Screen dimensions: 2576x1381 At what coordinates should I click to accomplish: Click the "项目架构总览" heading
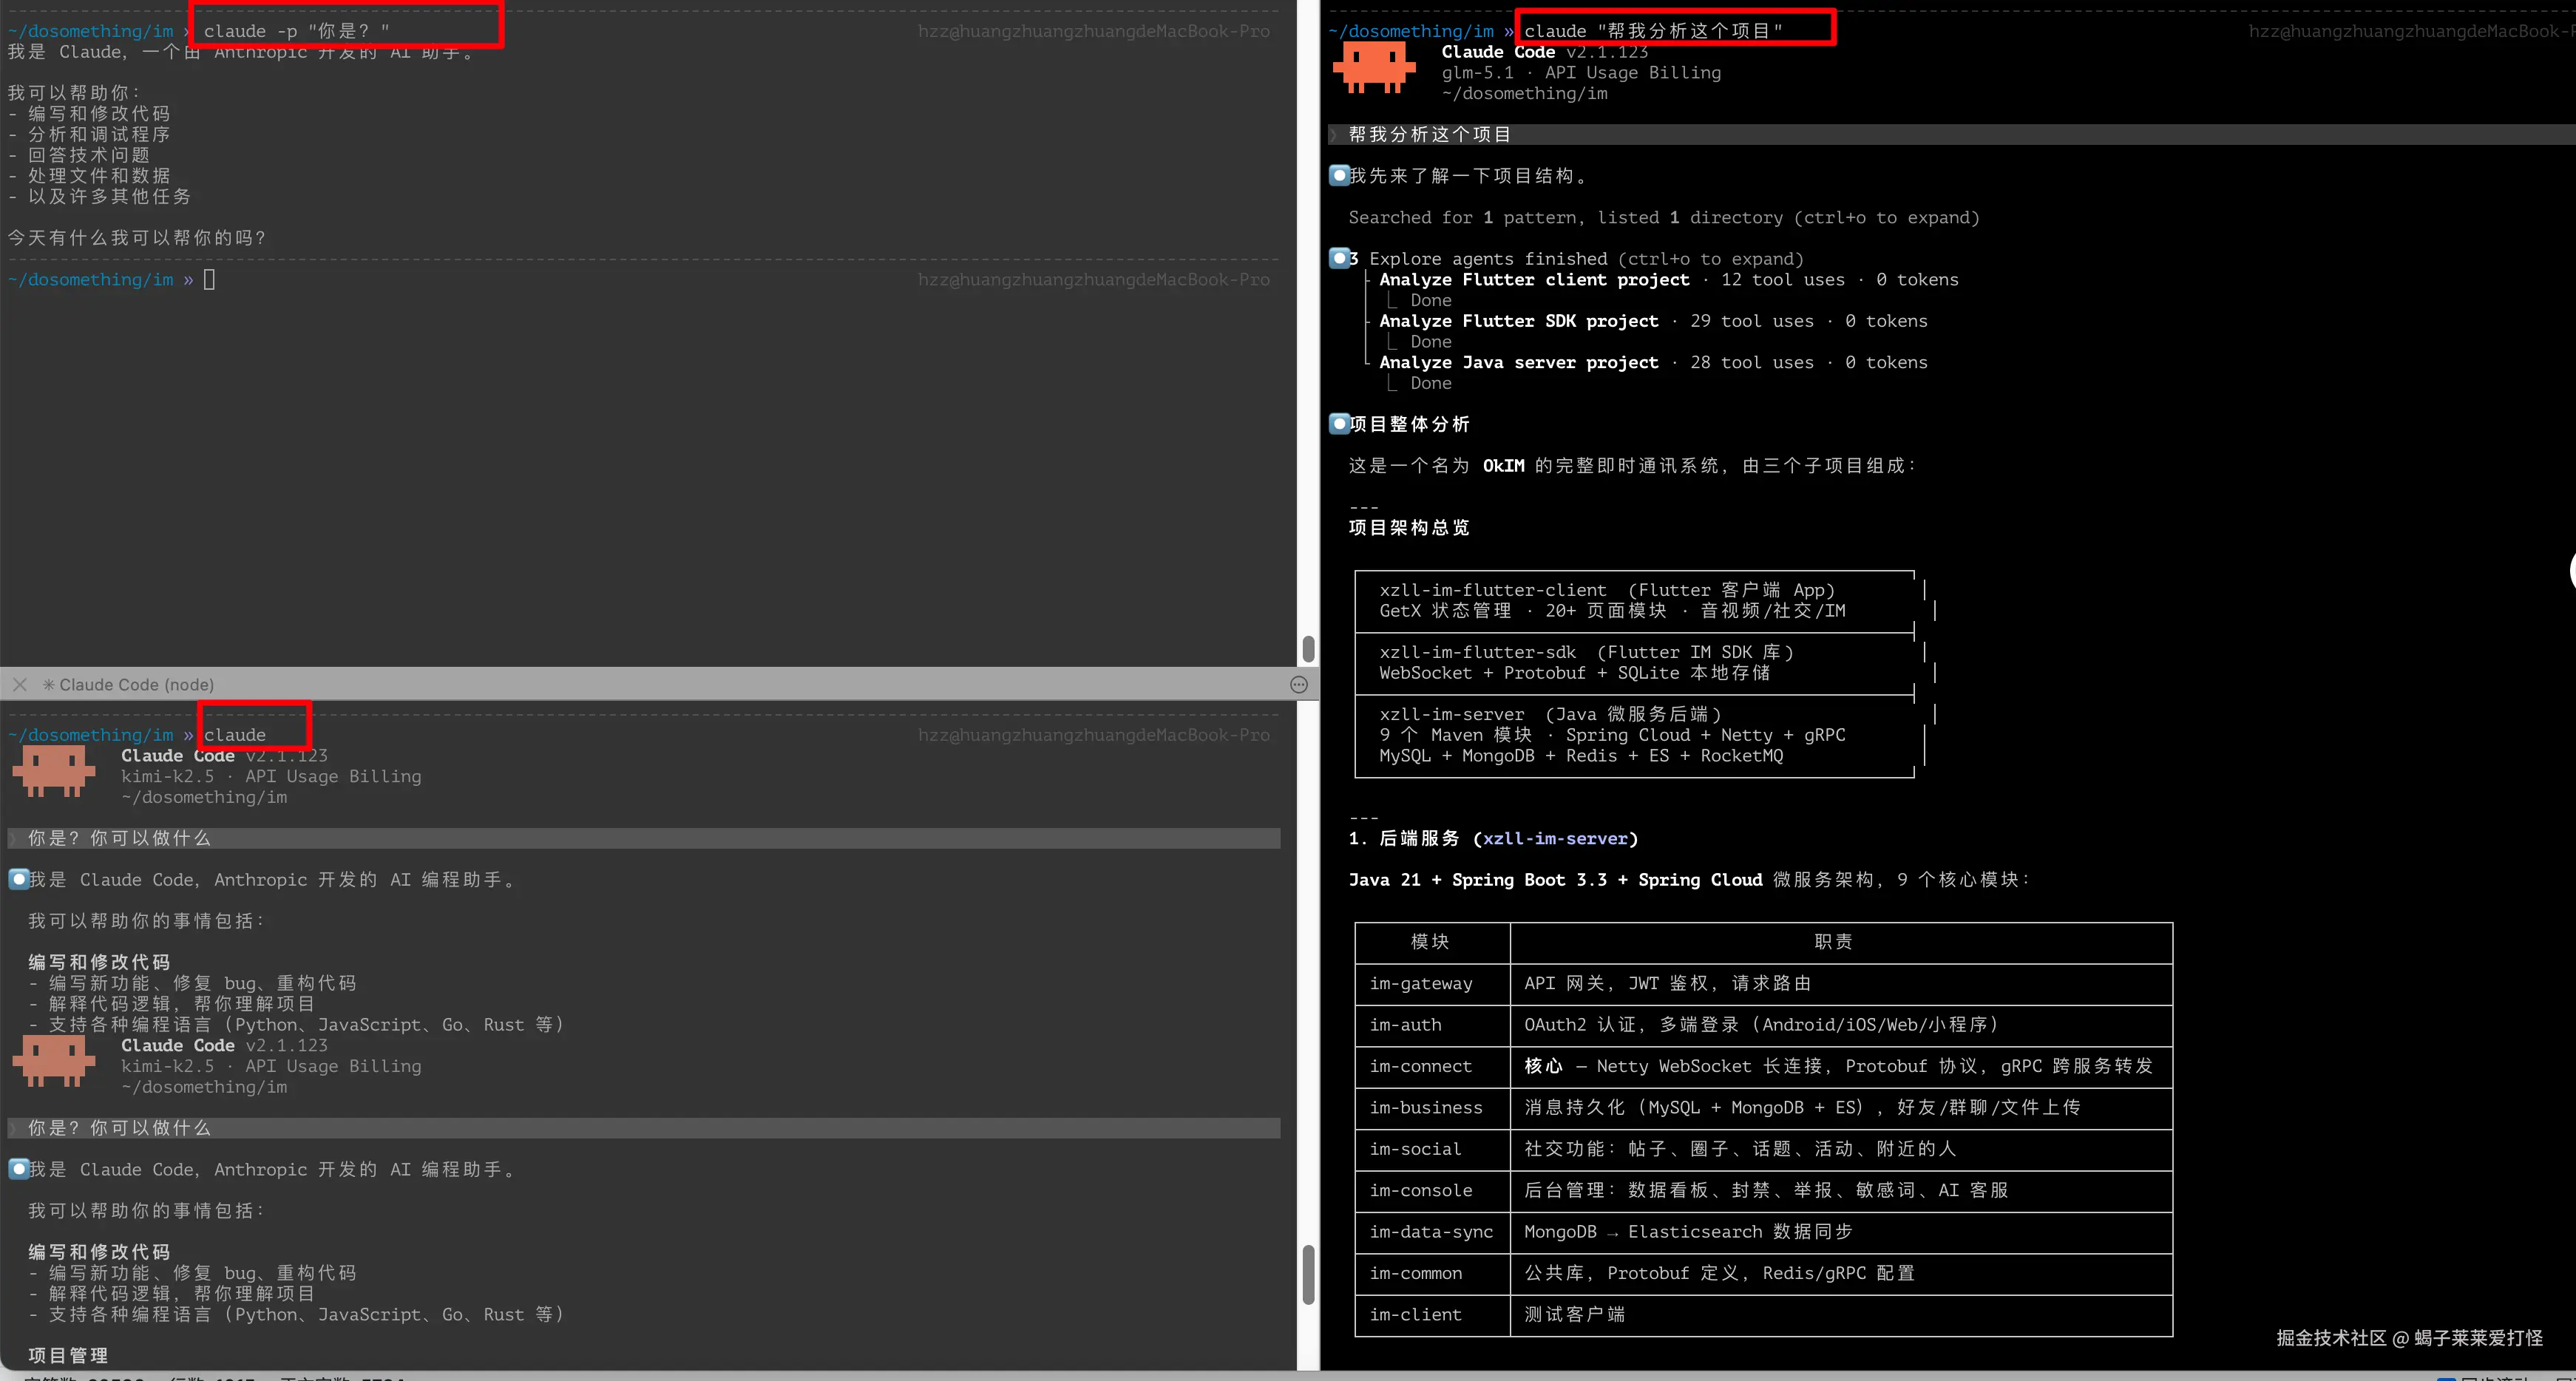coord(1409,528)
